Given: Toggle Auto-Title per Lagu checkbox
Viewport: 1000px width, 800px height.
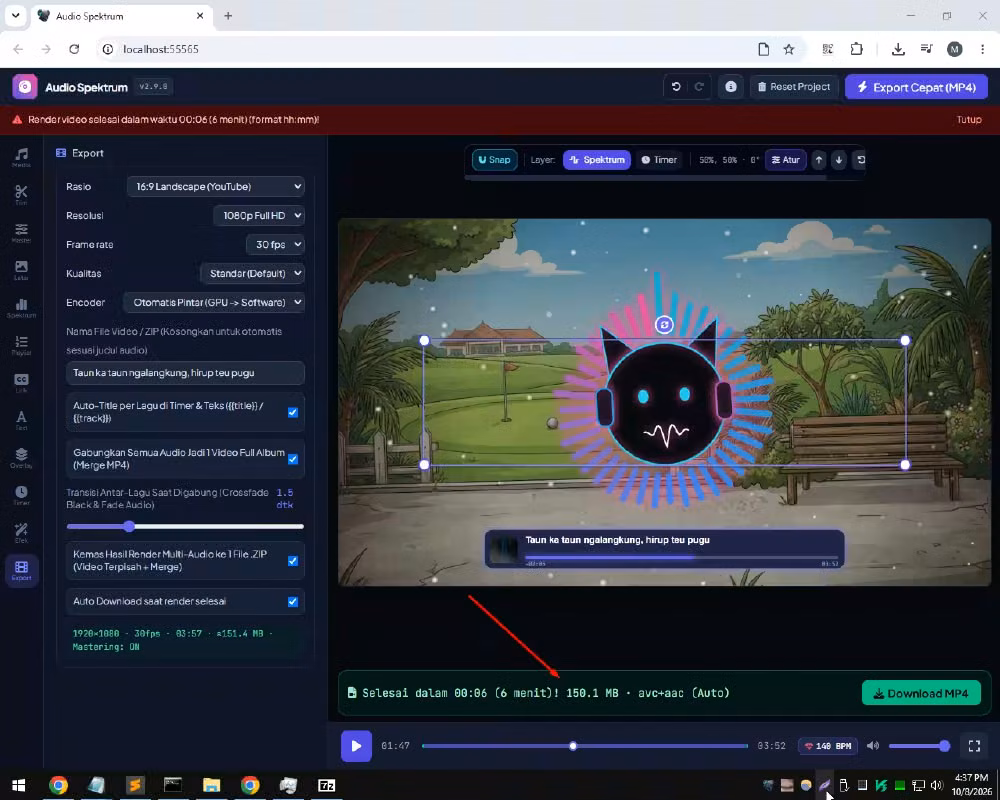Looking at the screenshot, I should [x=293, y=412].
